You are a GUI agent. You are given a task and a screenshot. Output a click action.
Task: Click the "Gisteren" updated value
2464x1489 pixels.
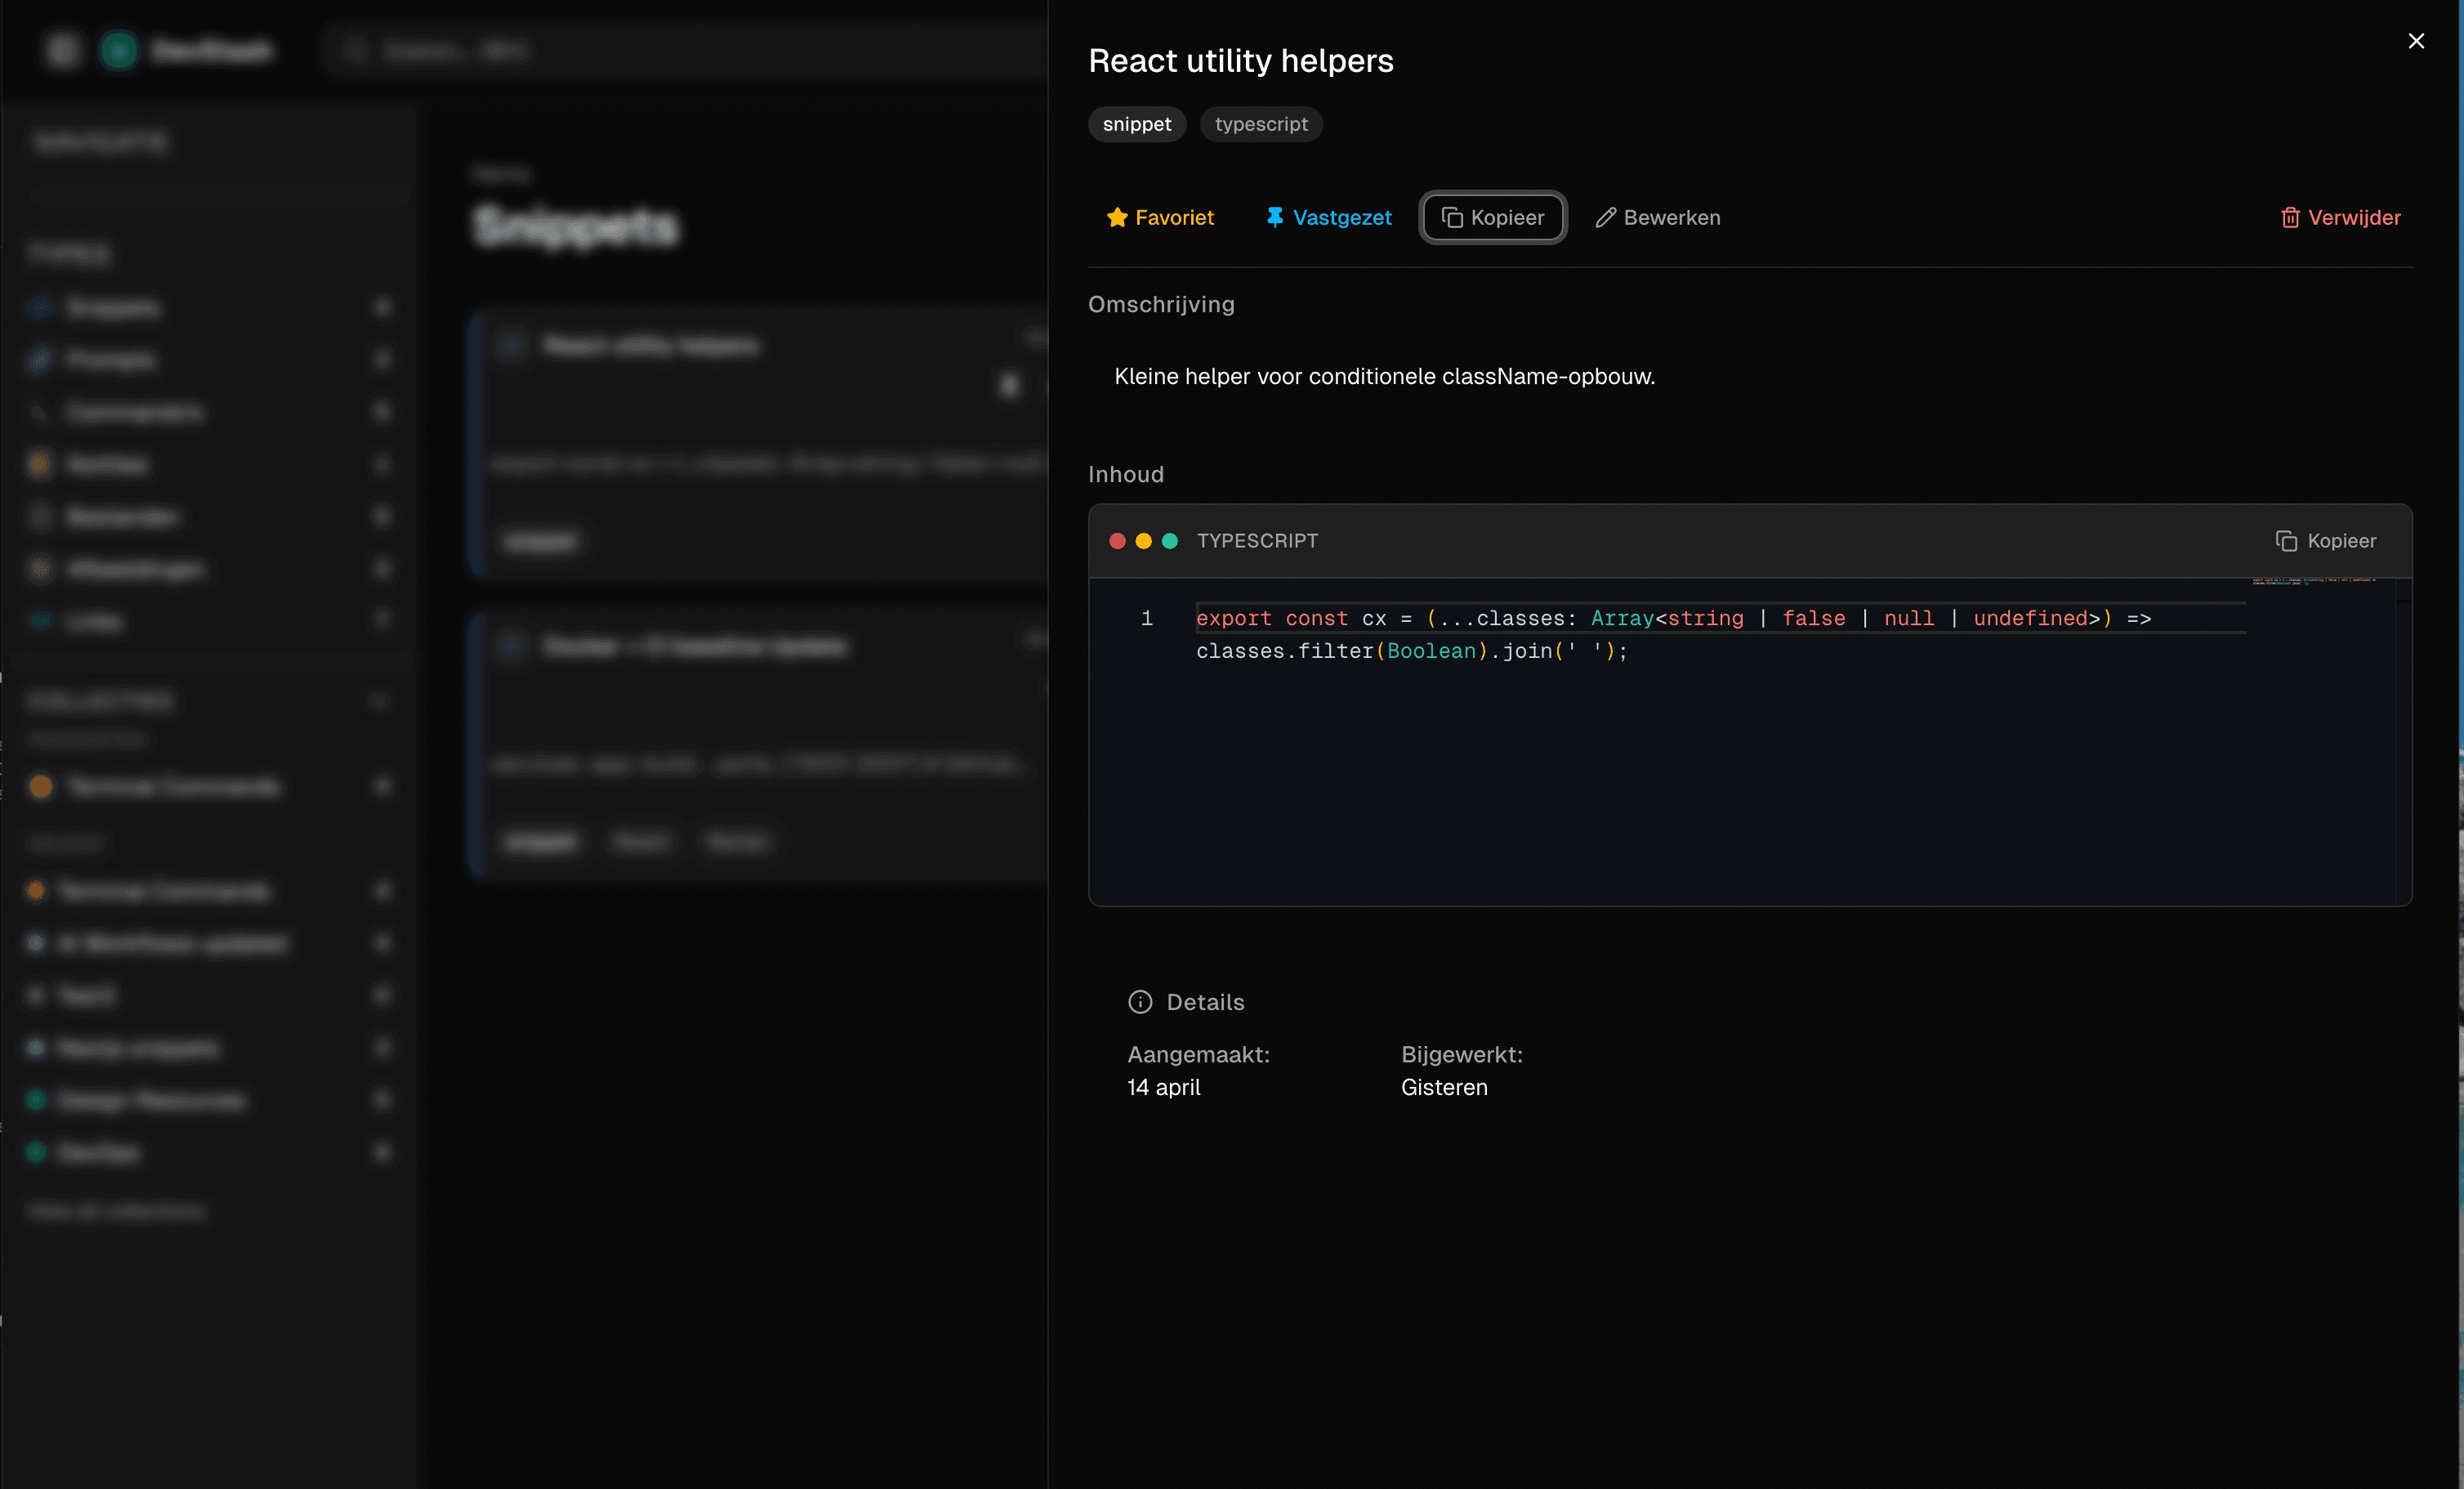pyautogui.click(x=1444, y=1087)
